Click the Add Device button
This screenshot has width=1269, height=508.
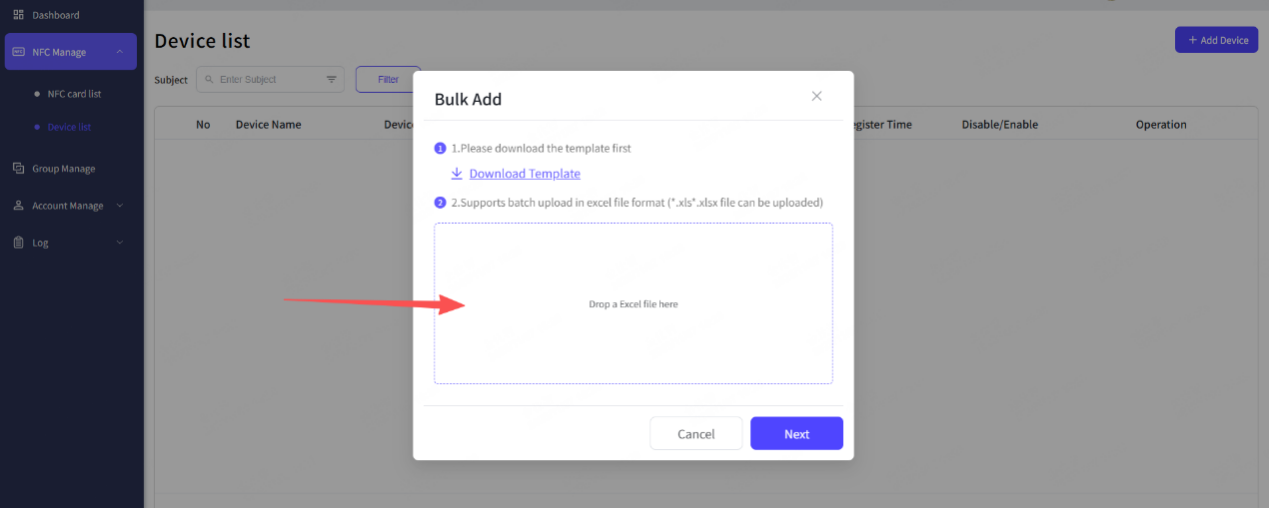(x=1216, y=40)
